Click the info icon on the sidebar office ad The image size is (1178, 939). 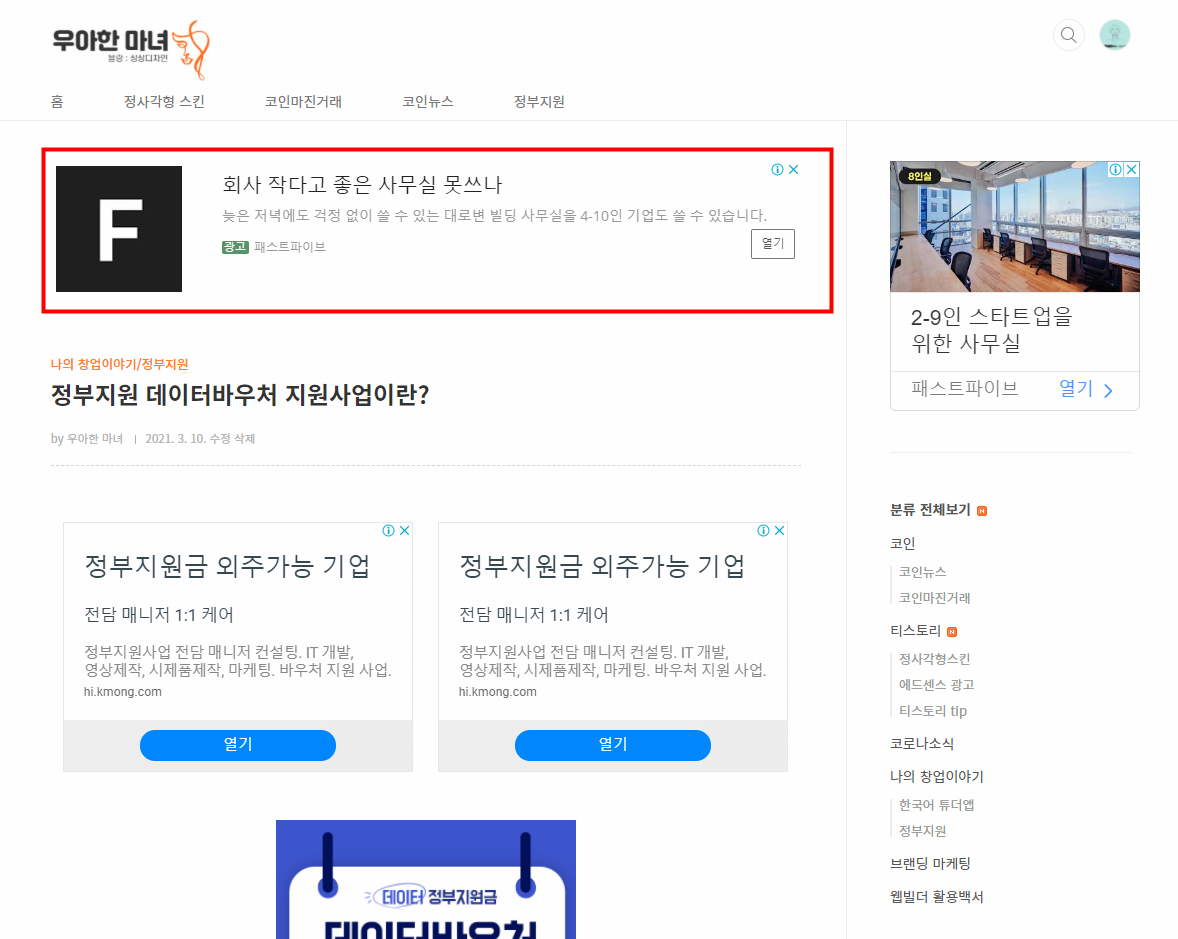pyautogui.click(x=1116, y=170)
